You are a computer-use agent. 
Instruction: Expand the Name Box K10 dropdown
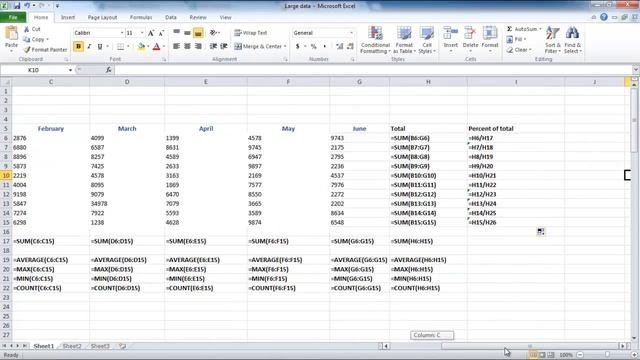(x=70, y=70)
